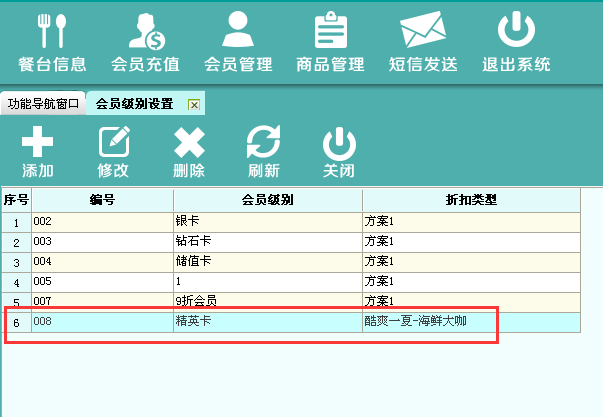Click the 关闭 close power icon

pos(339,143)
